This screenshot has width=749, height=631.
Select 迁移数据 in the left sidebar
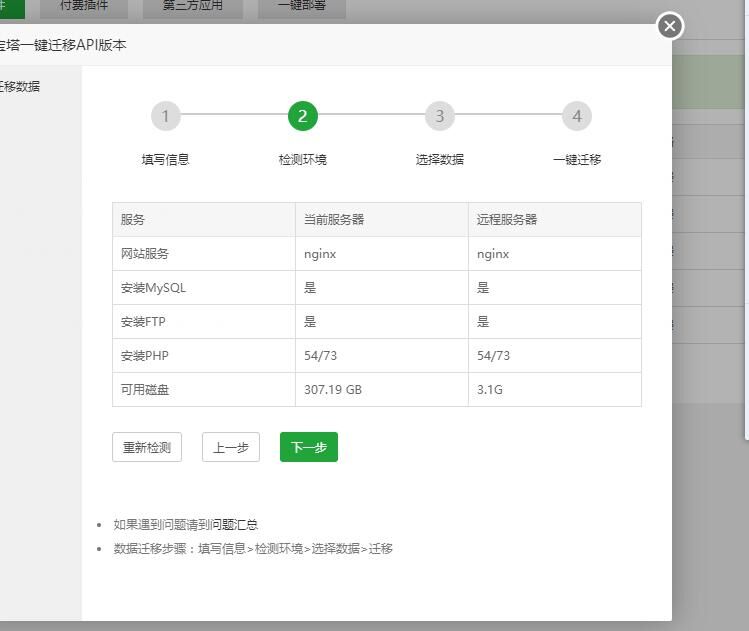20,86
